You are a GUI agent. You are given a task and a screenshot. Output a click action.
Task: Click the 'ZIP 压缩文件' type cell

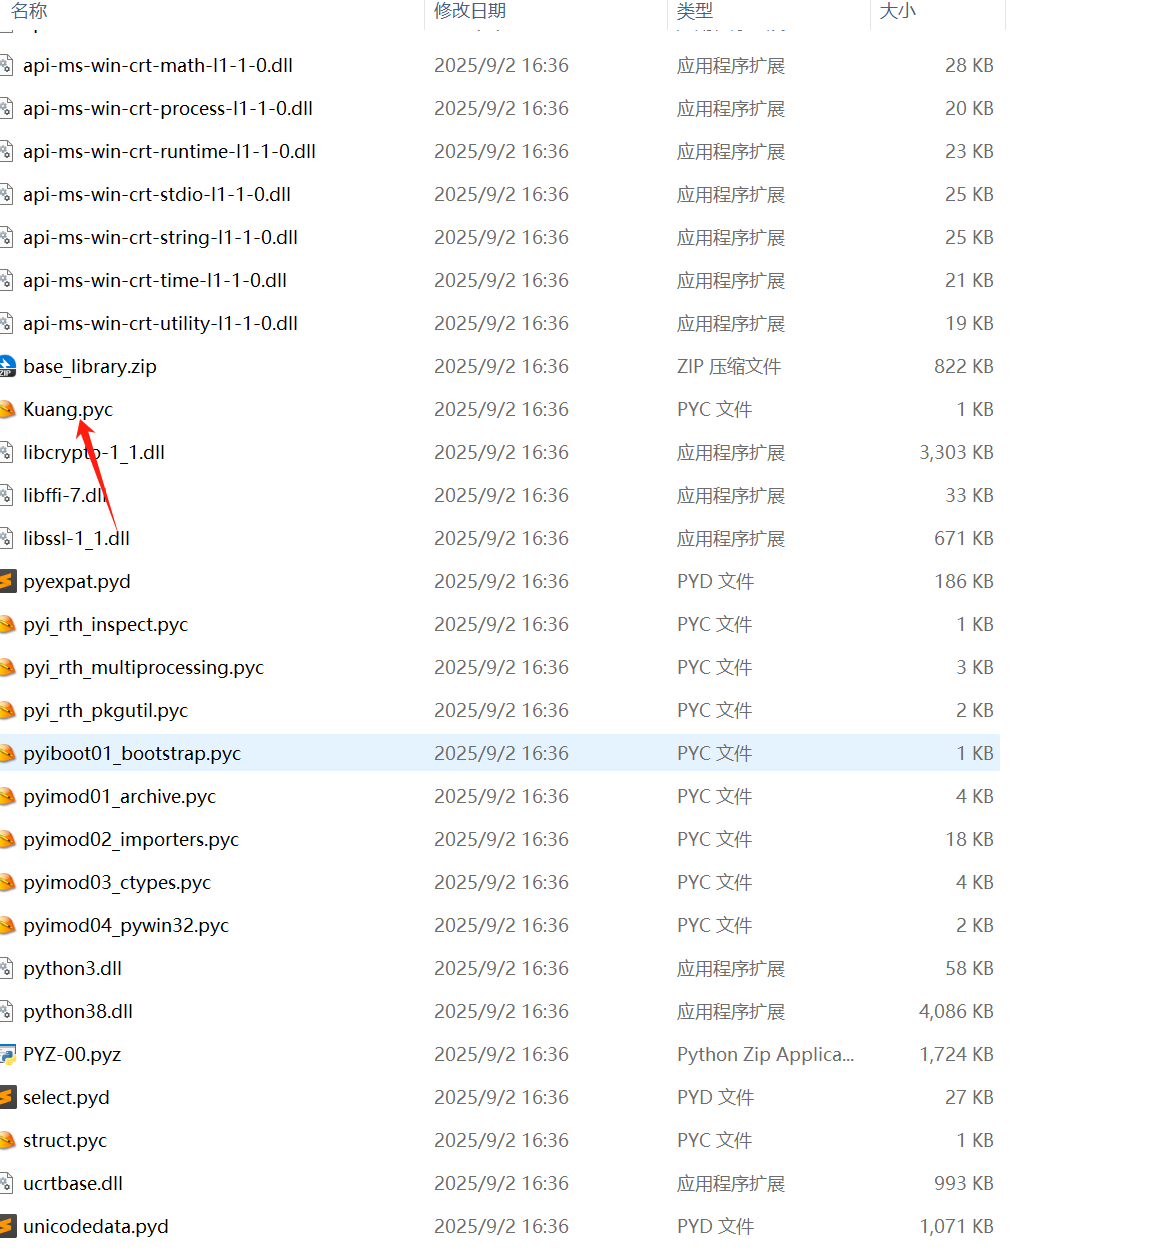click(729, 367)
